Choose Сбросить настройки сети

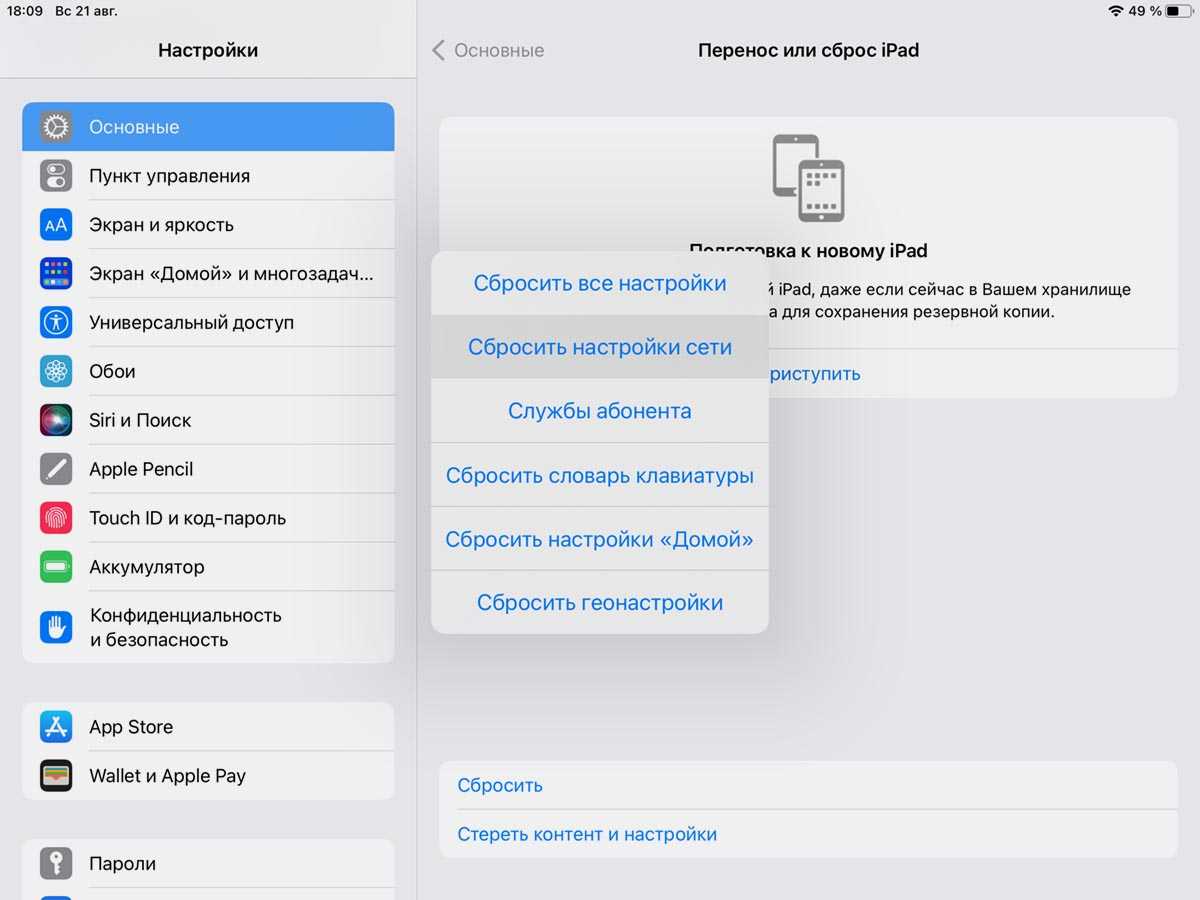point(600,347)
